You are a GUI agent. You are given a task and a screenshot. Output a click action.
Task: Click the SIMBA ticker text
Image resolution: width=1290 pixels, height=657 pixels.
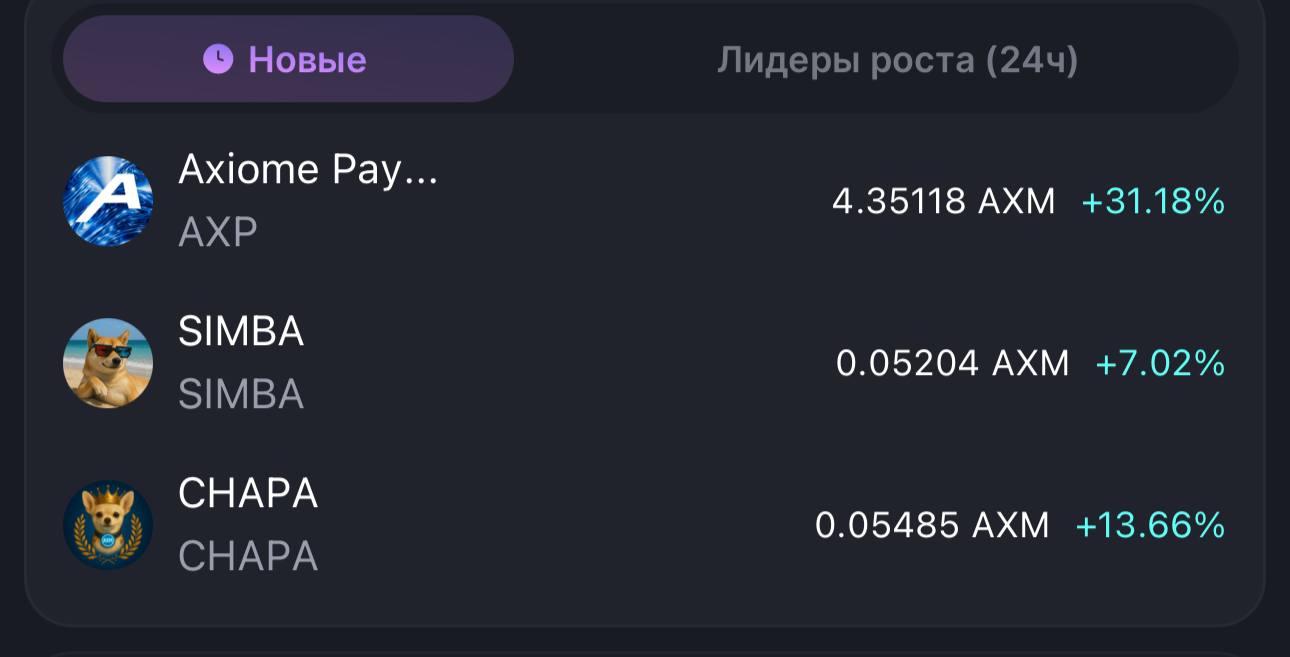pyautogui.click(x=241, y=392)
